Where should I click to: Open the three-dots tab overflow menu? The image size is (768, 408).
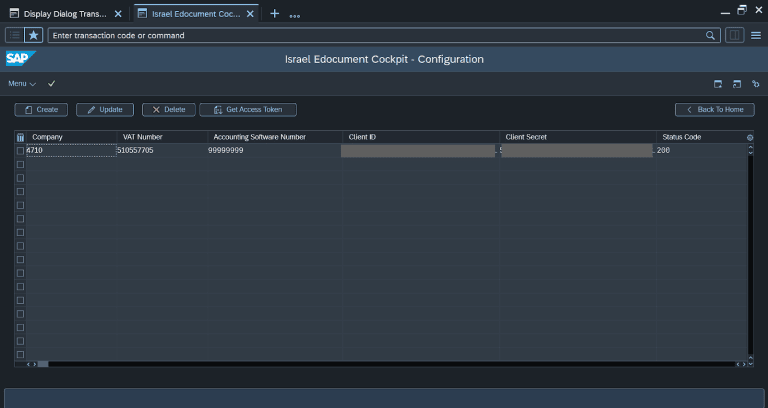[x=294, y=16]
